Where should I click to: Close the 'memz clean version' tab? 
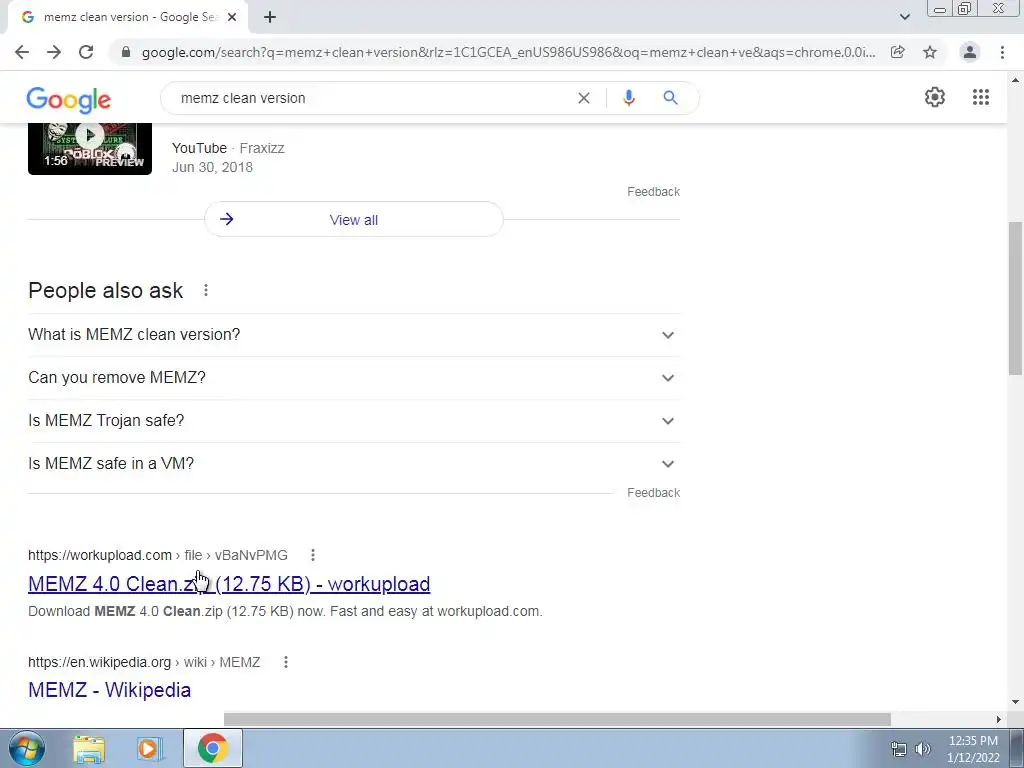tap(232, 17)
